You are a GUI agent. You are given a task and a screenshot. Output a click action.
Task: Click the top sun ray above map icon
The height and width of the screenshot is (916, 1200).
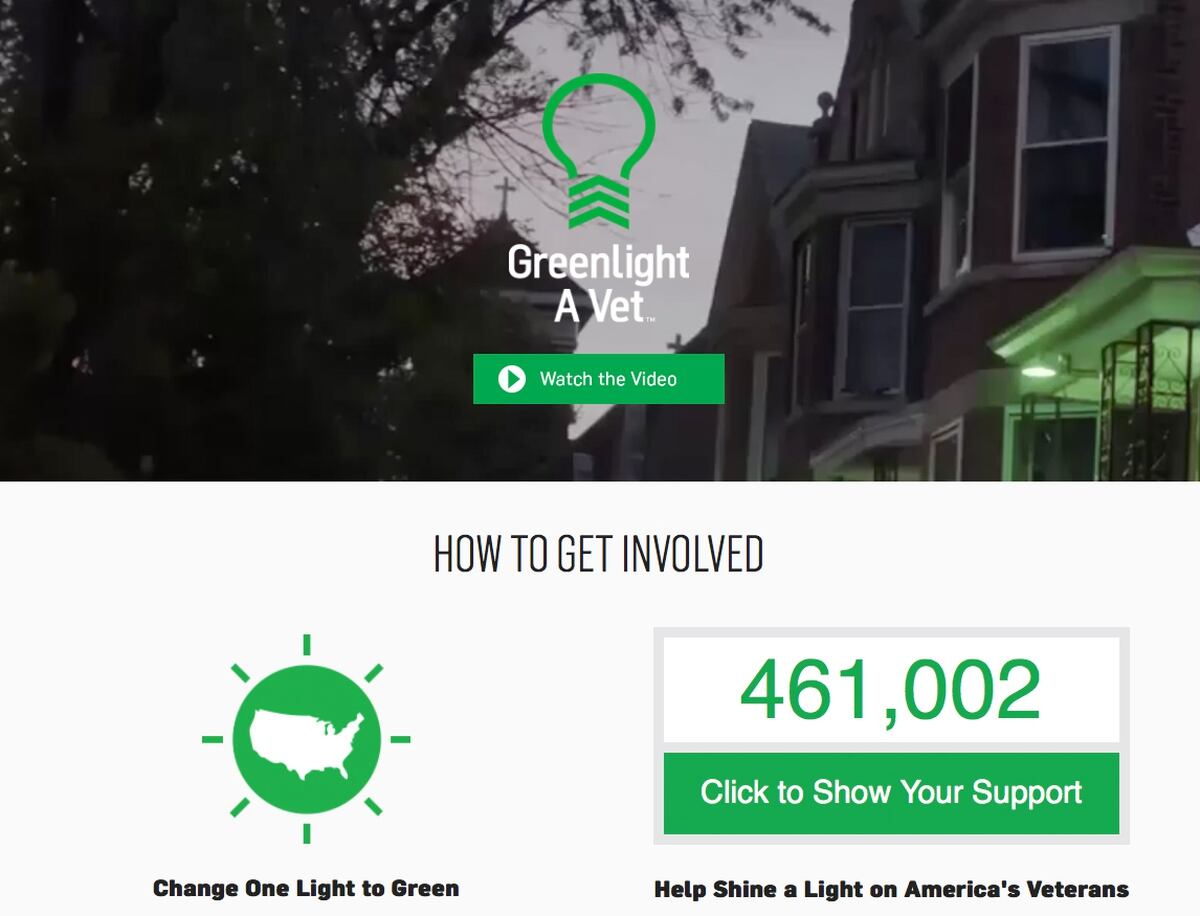tap(306, 644)
